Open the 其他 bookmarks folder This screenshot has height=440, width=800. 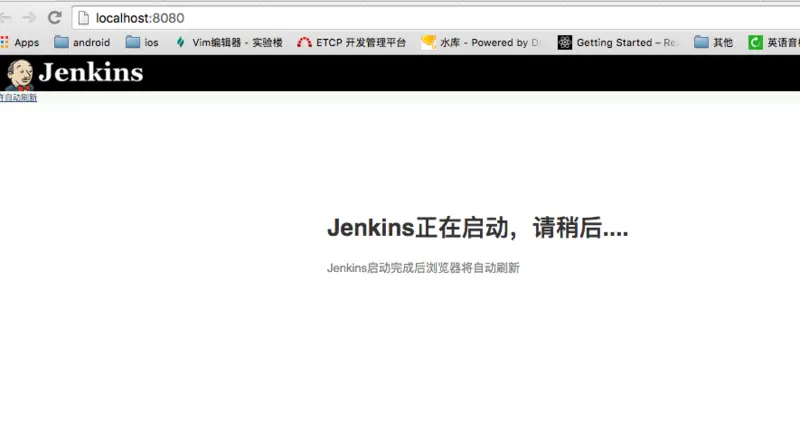pyautogui.click(x=713, y=42)
